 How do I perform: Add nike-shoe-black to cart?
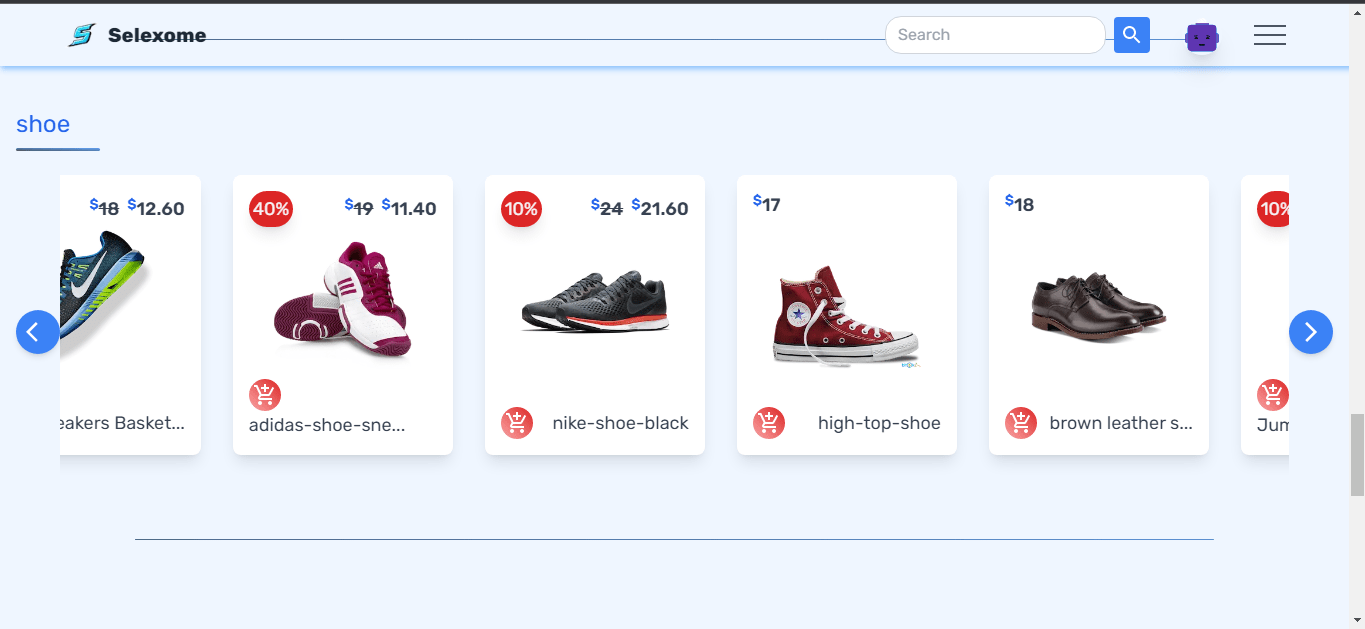[517, 423]
